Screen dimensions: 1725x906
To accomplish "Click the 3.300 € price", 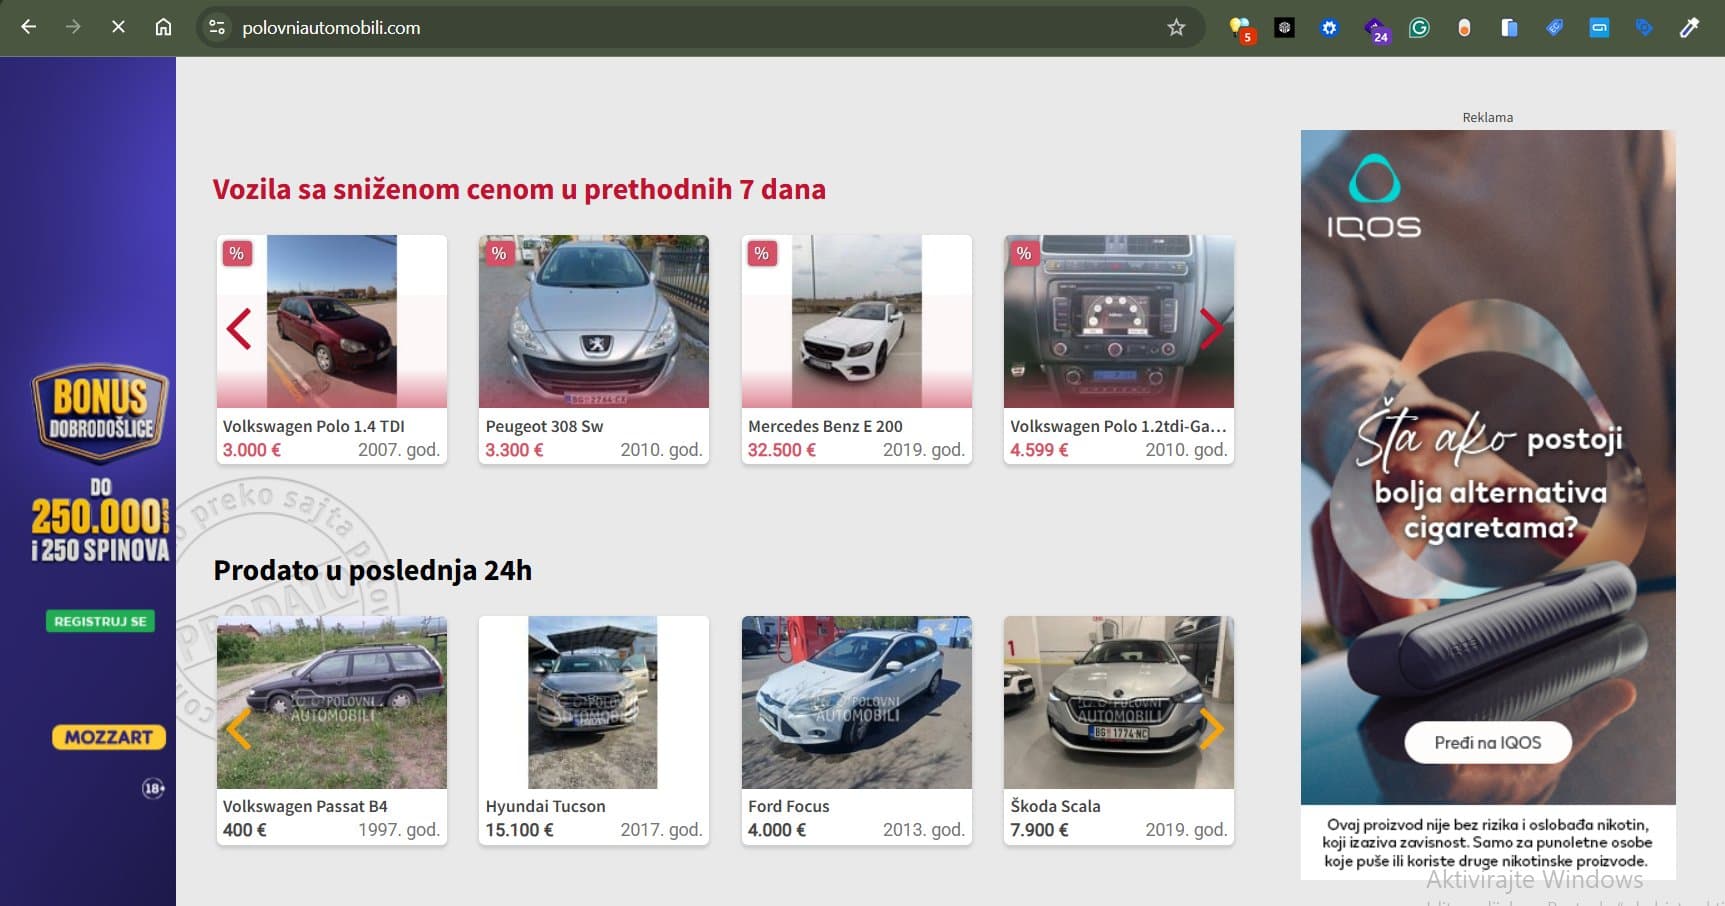I will tap(514, 450).
